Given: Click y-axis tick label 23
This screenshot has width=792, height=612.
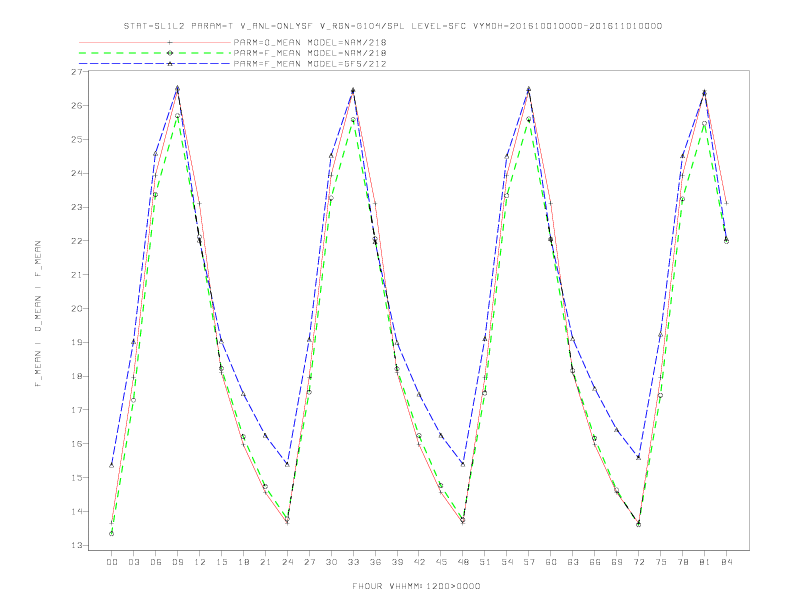Looking at the screenshot, I should (x=77, y=208).
